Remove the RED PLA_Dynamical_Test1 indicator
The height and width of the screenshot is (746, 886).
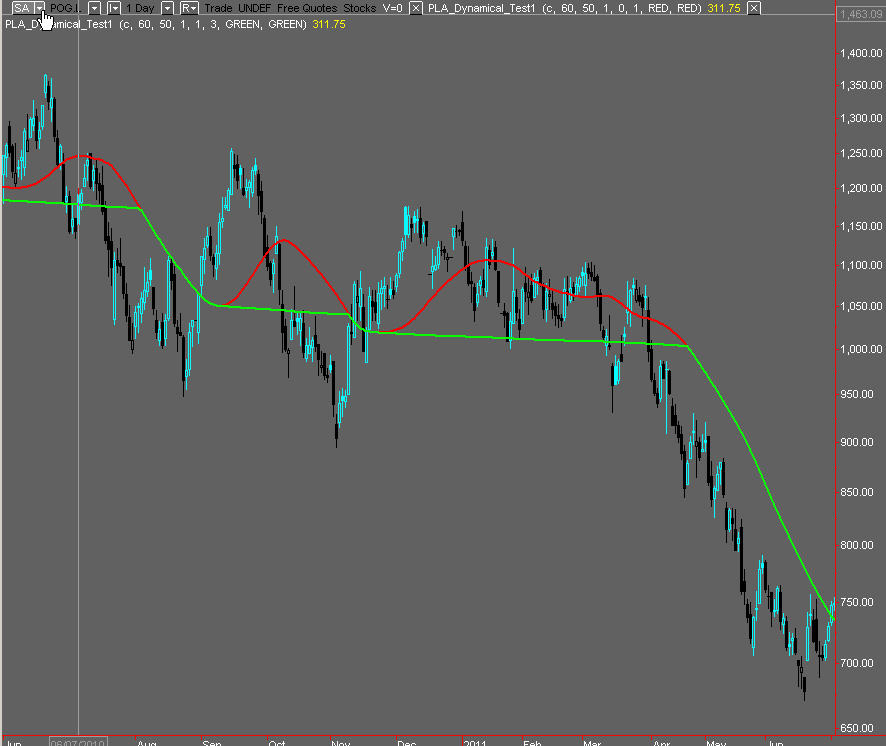[753, 8]
